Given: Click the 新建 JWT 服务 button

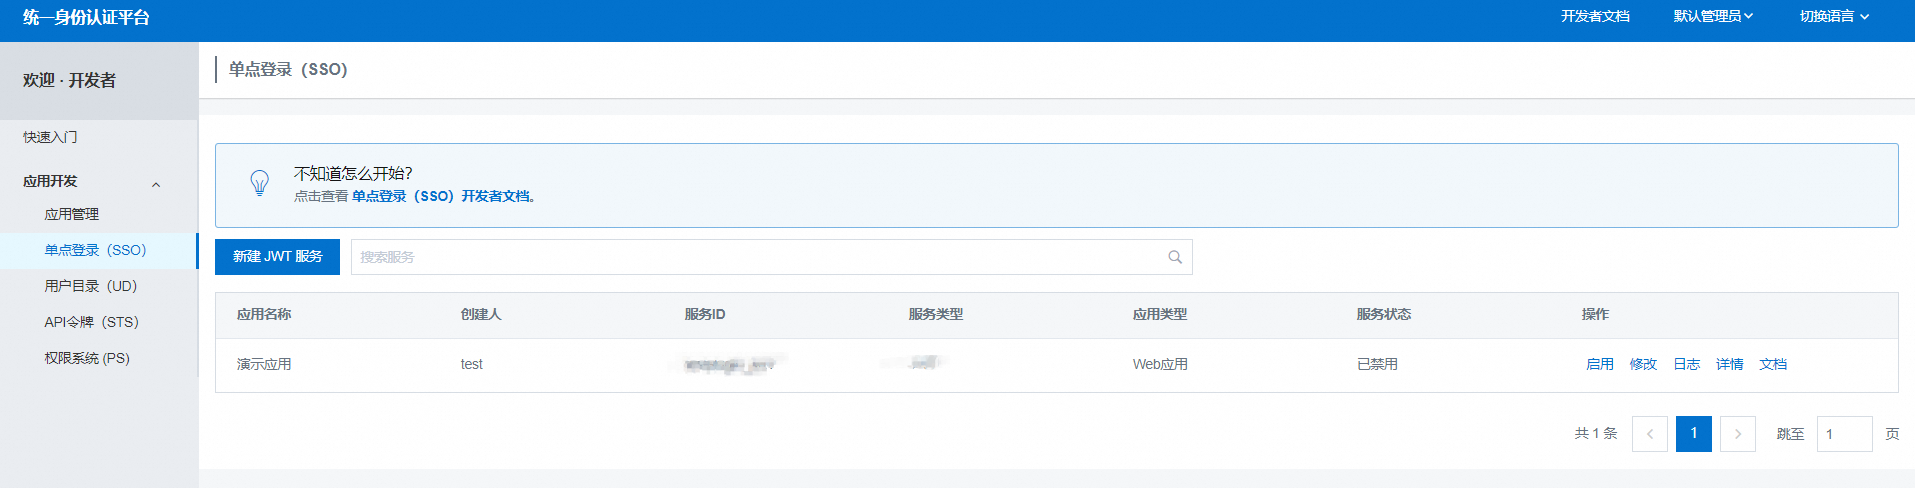Looking at the screenshot, I should (277, 257).
